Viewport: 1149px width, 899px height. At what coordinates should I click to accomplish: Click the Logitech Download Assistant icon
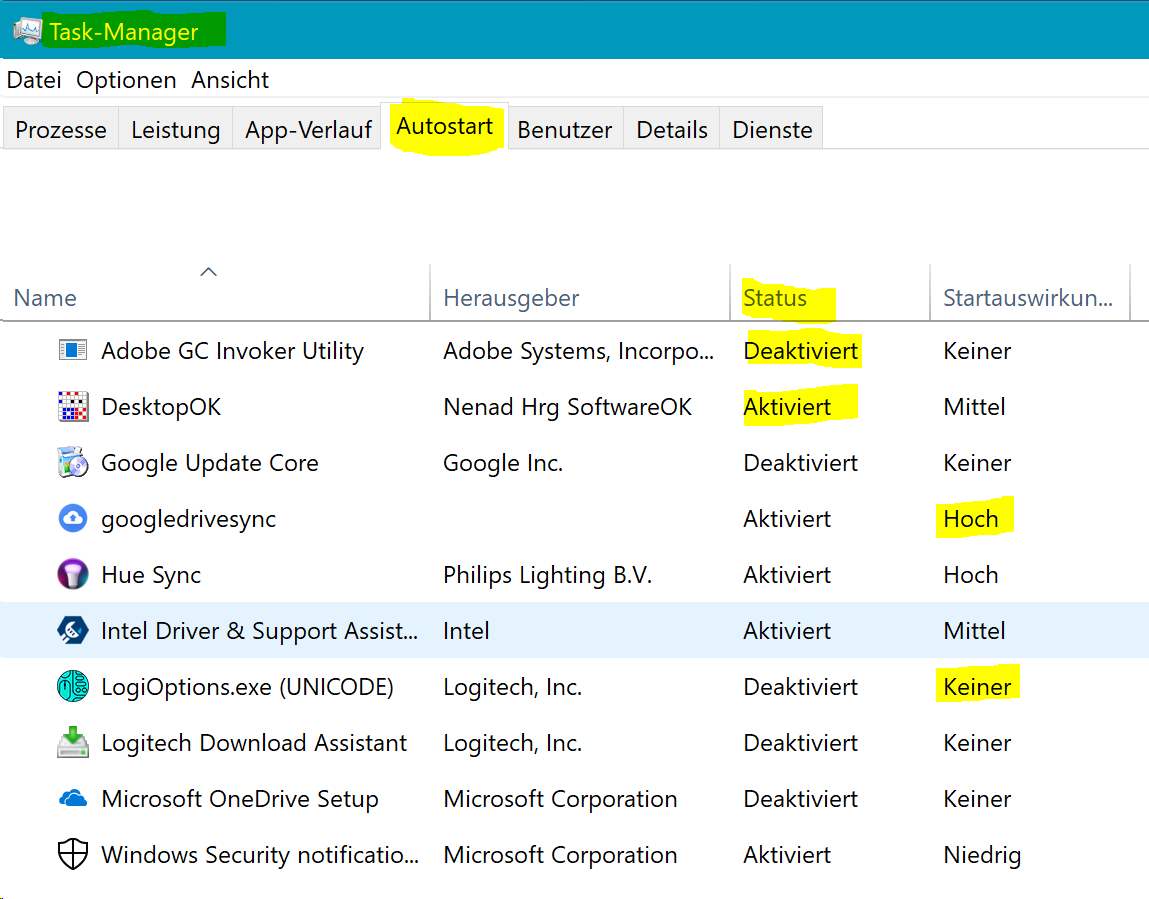73,743
